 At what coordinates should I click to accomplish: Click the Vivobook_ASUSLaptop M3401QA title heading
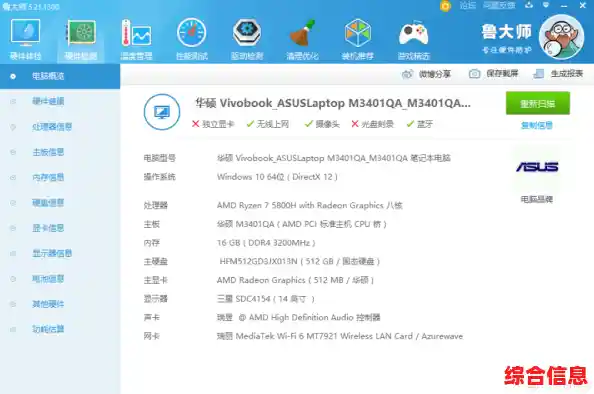tap(333, 103)
